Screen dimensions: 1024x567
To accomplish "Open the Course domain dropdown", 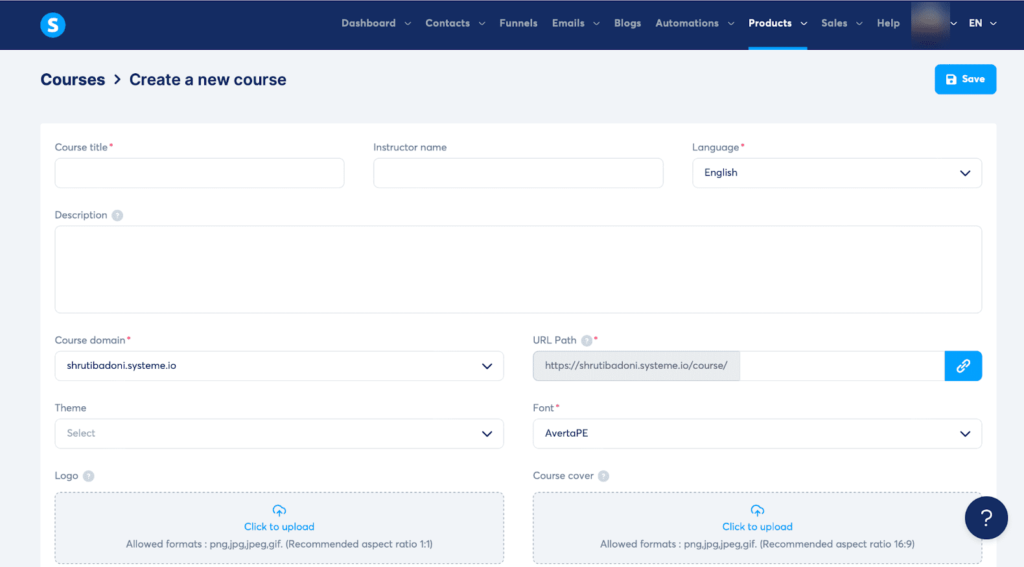I will [x=279, y=366].
